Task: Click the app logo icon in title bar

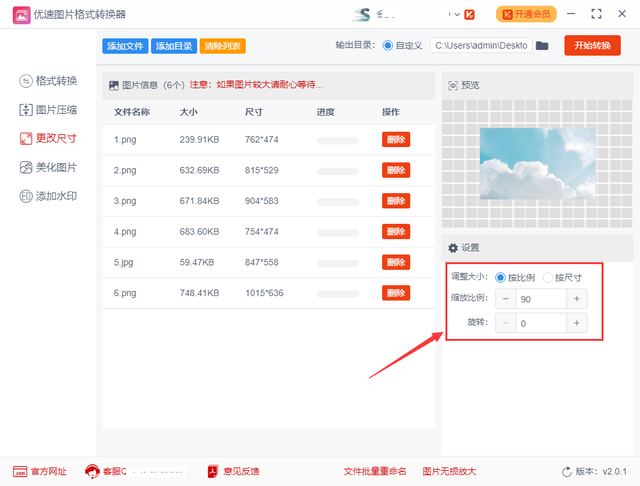Action: [21, 15]
